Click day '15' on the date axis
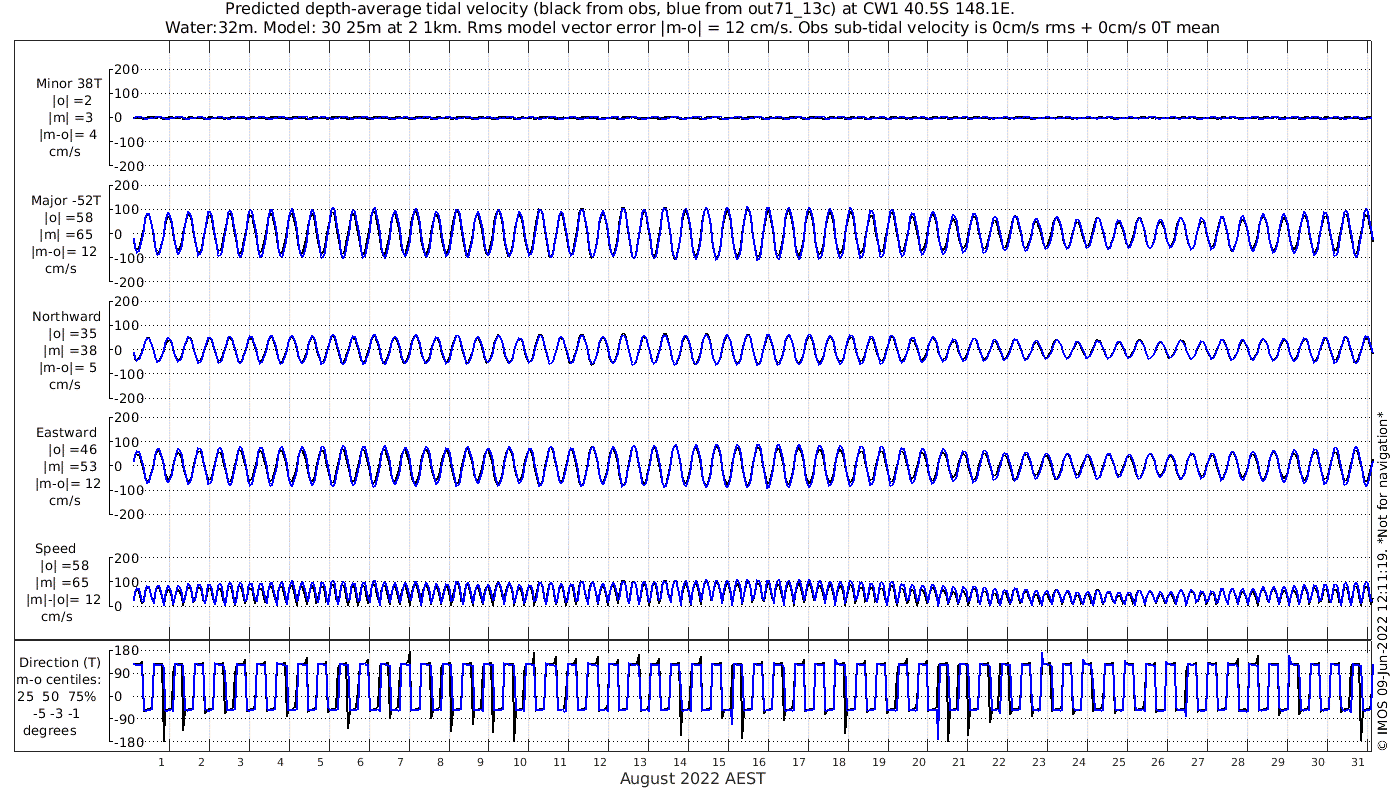 pos(720,762)
